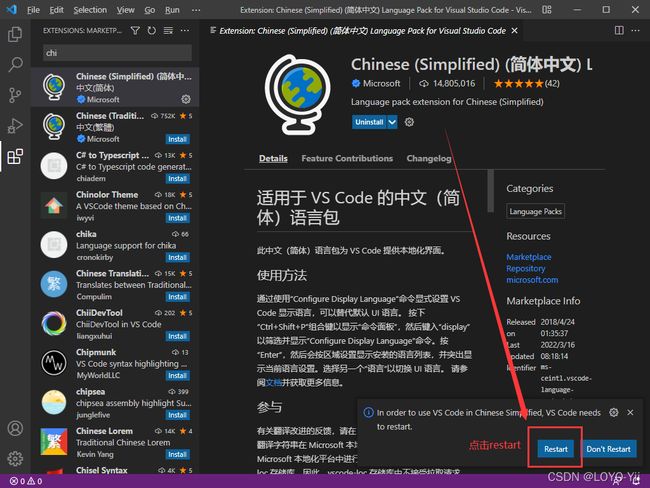
Task: Open the Manage gear in activity bar
Action: (x=15, y=459)
